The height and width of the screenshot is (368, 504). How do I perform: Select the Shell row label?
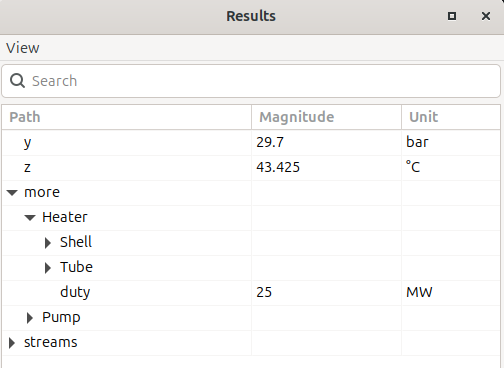coord(76,242)
